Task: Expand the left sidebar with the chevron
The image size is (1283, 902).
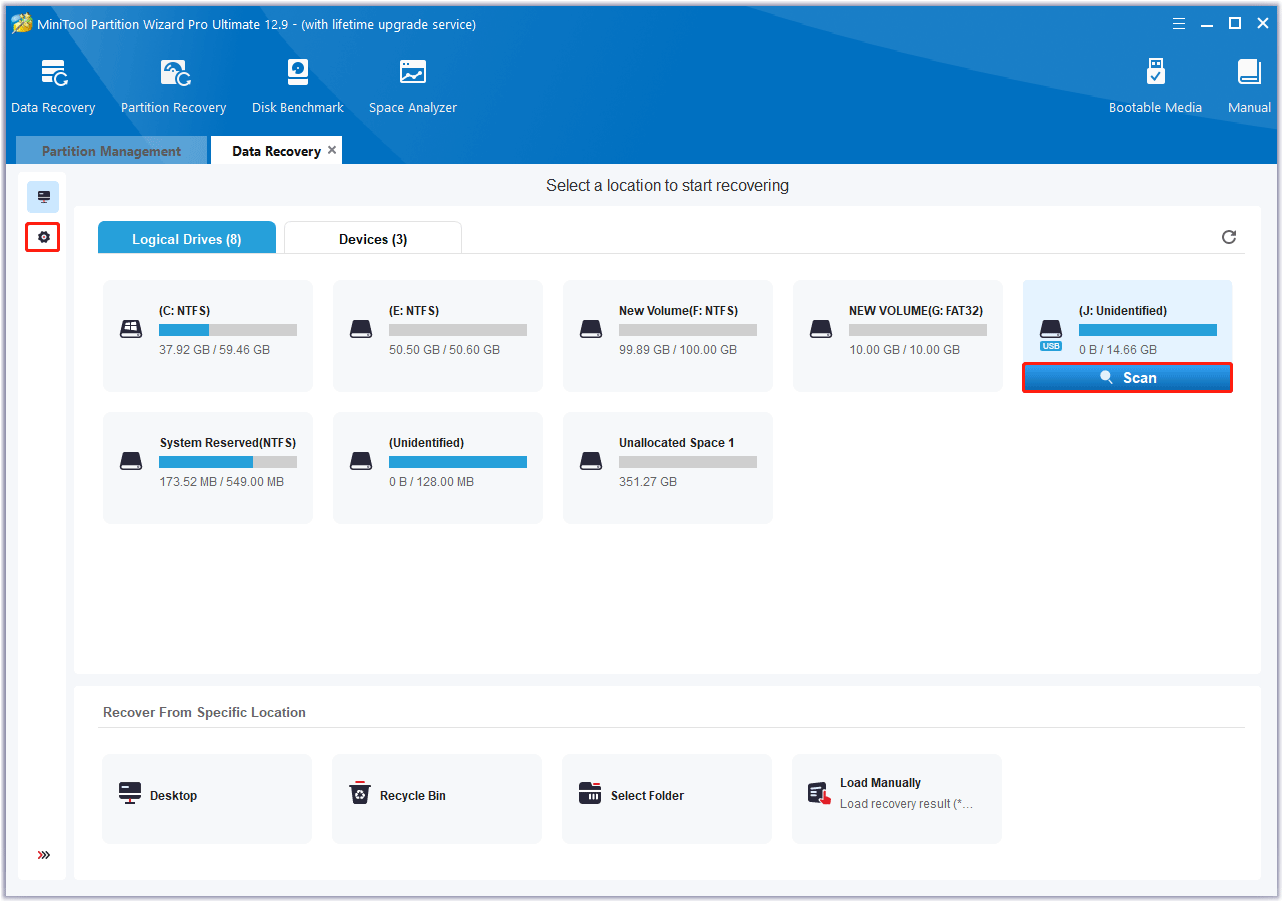Action: [42, 855]
